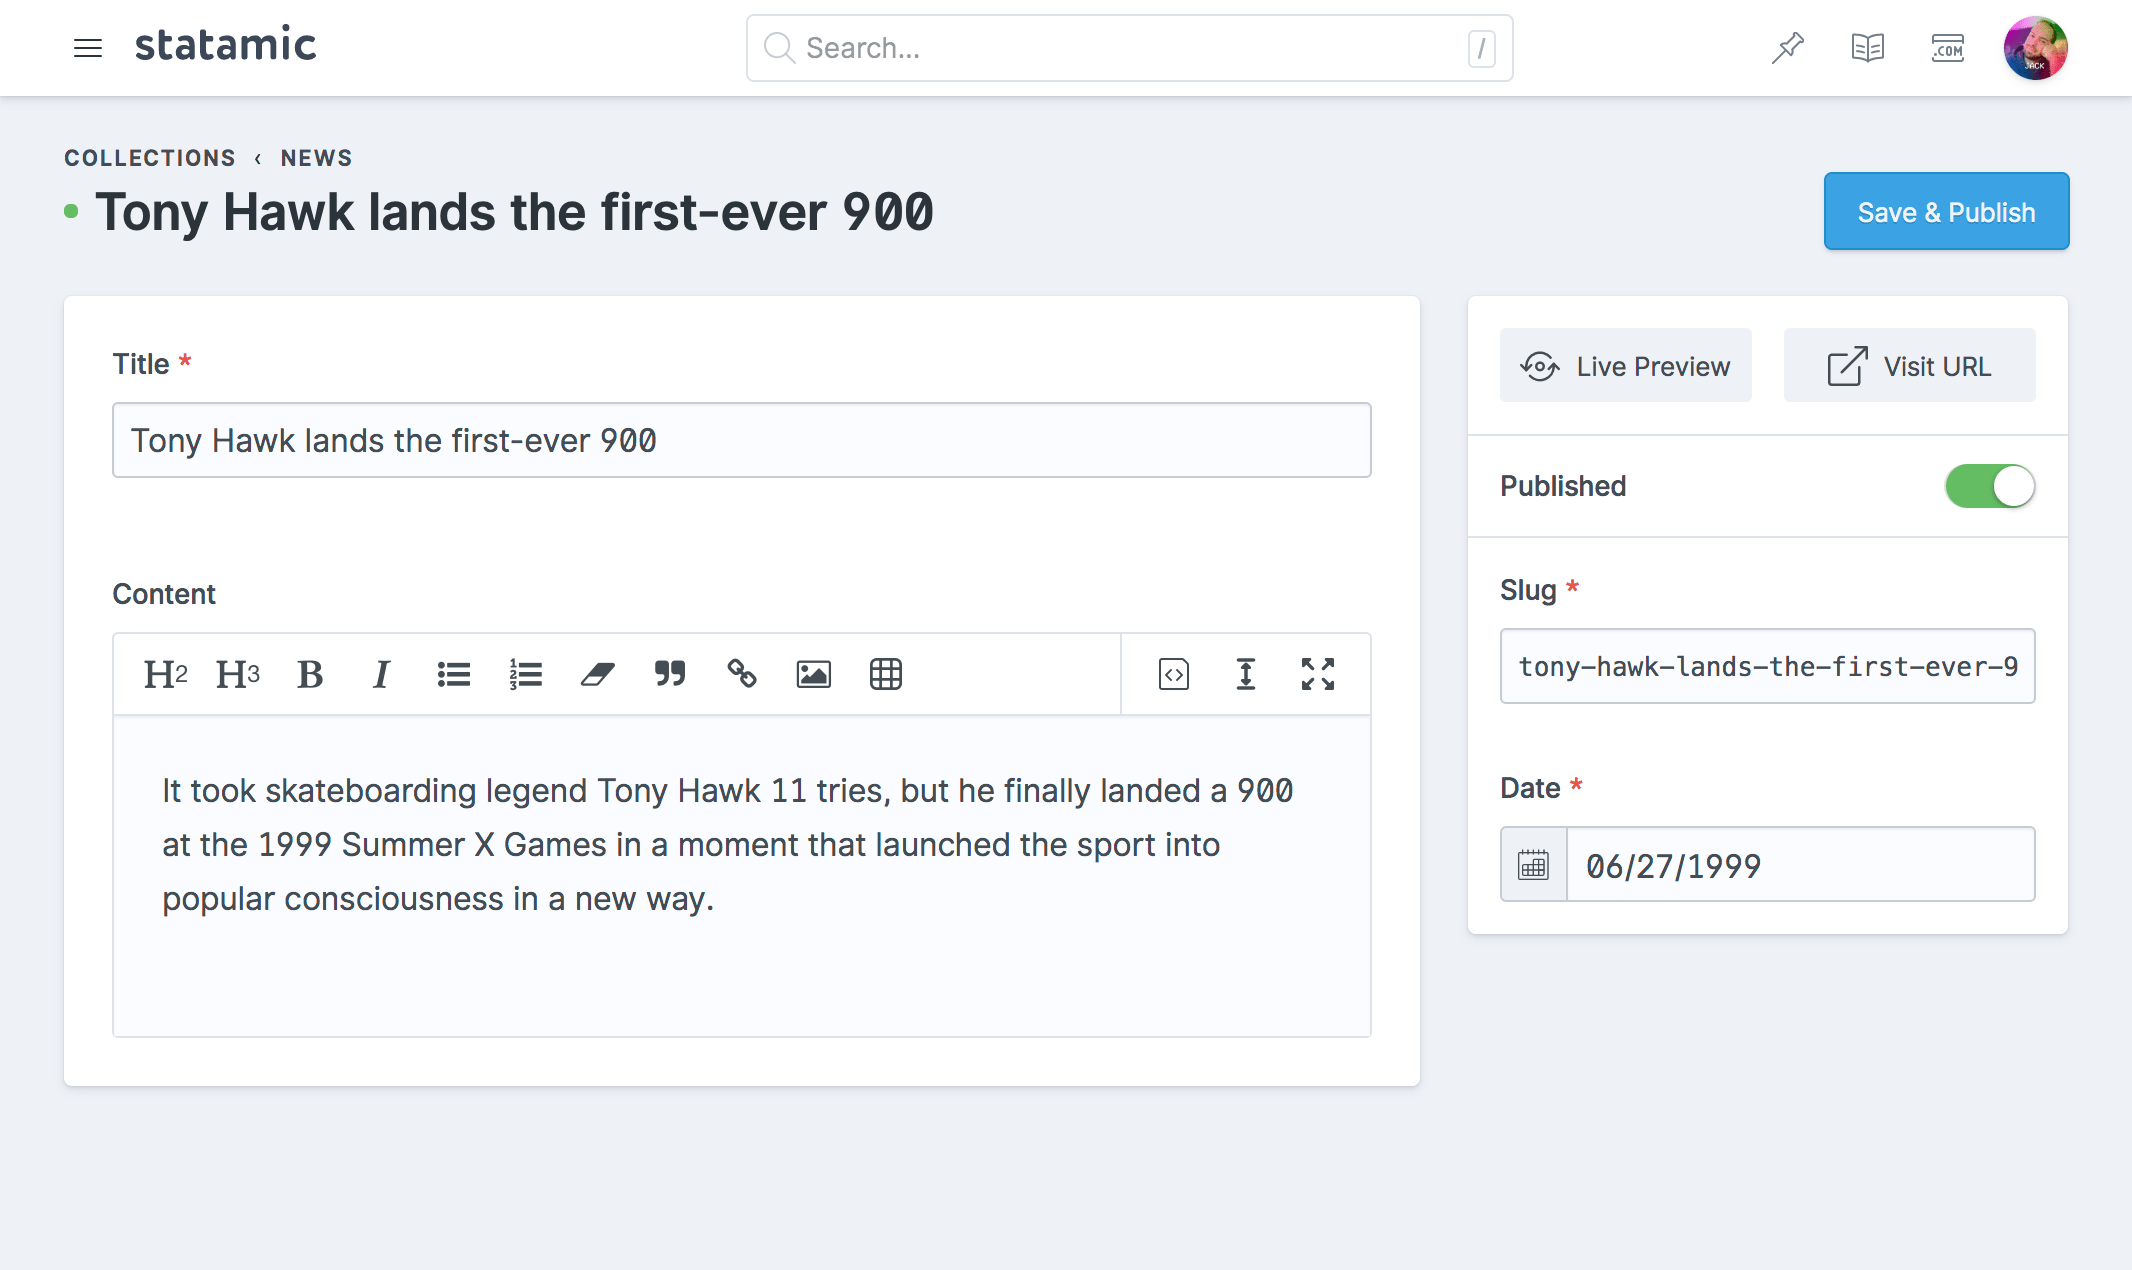Image resolution: width=2132 pixels, height=1270 pixels.
Task: Insert a blockquote
Action: tap(669, 674)
